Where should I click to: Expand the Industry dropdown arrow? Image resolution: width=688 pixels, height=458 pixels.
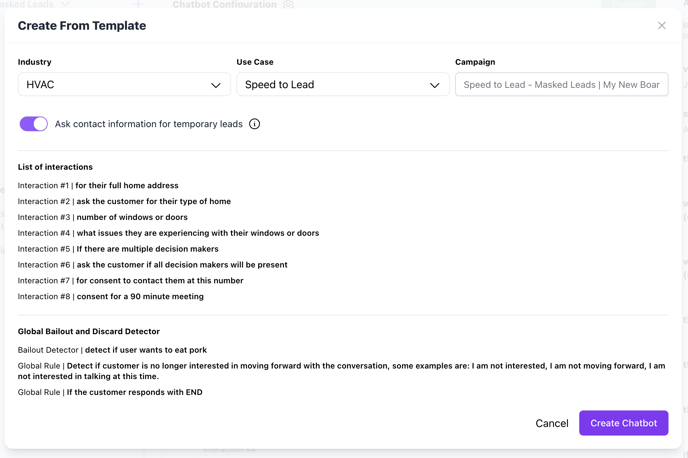[215, 85]
